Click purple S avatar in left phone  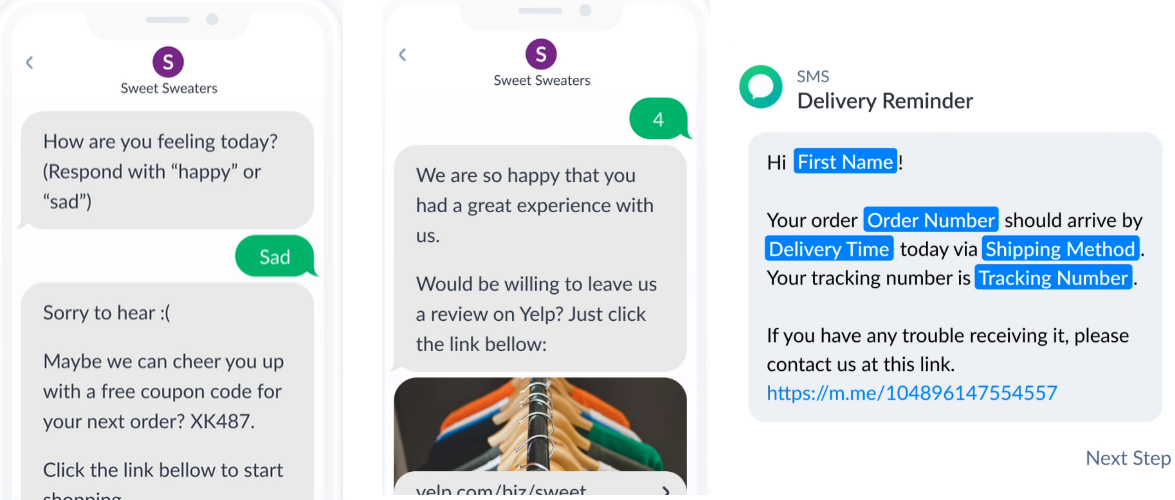pyautogui.click(x=169, y=62)
